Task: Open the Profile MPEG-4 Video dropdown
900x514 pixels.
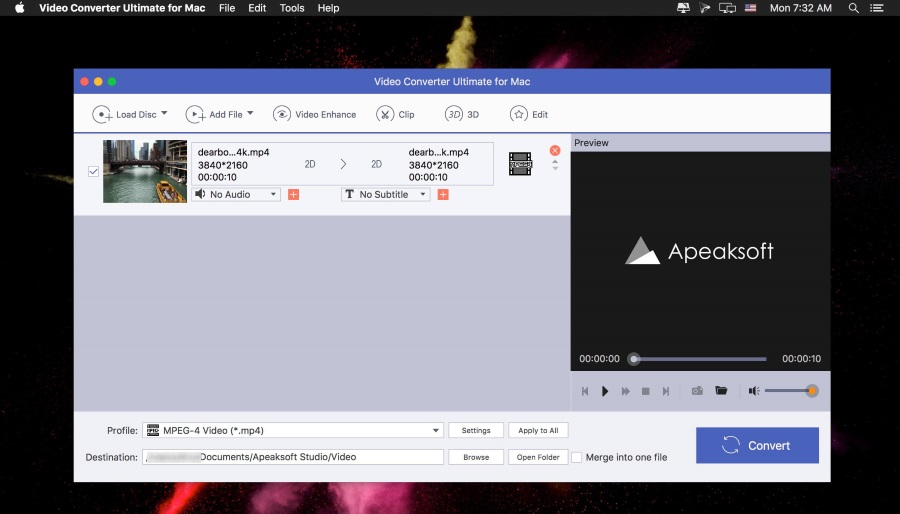Action: 293,430
